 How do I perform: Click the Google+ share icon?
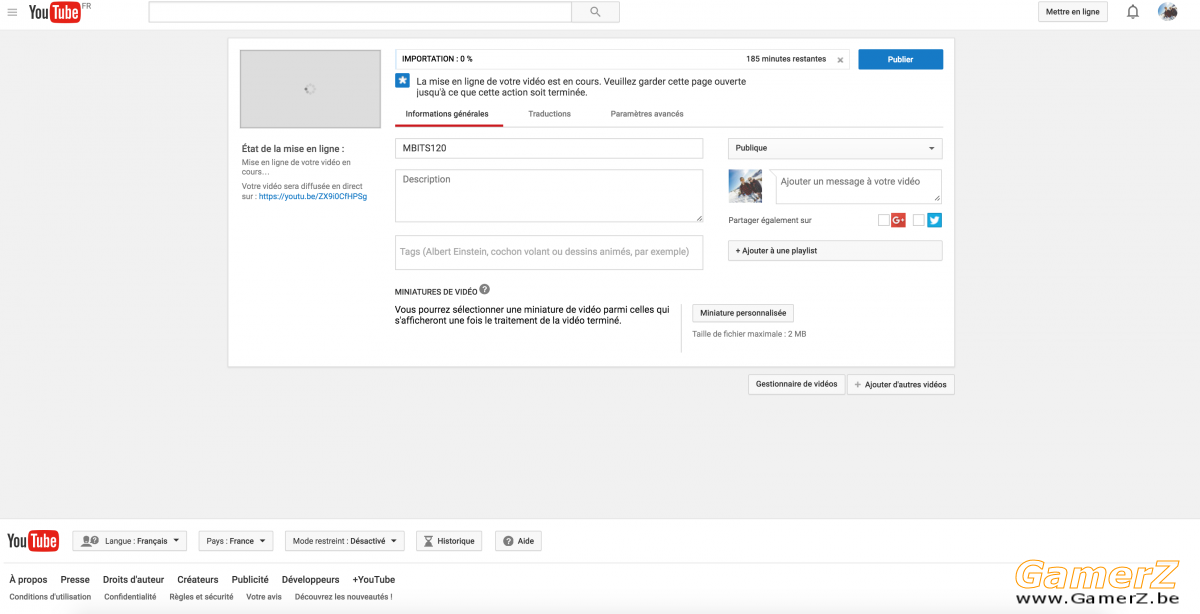(899, 220)
